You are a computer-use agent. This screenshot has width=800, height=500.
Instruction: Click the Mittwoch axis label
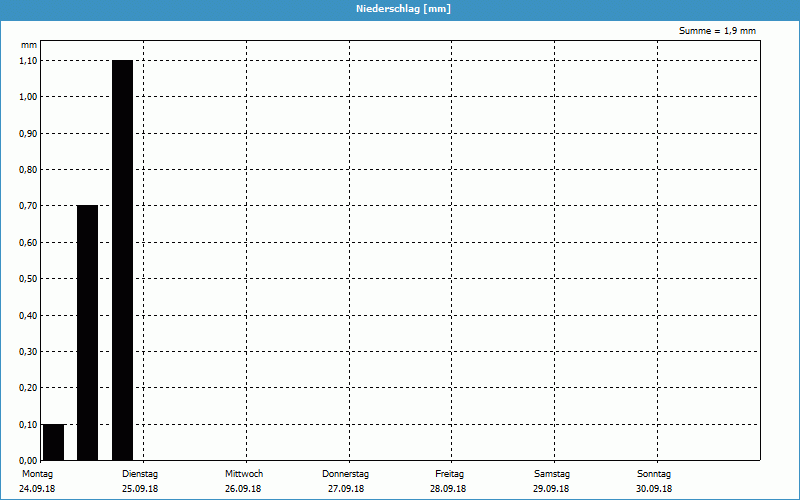click(x=244, y=474)
